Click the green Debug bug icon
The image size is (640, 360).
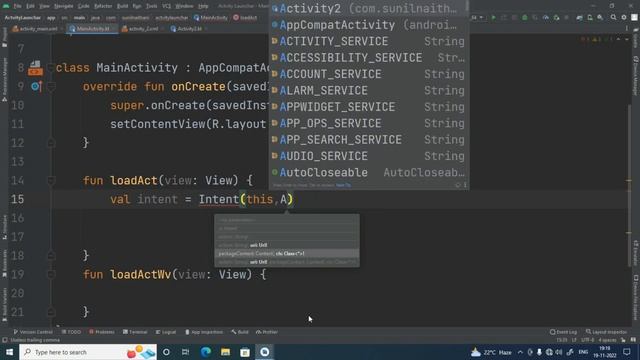pos(525,18)
